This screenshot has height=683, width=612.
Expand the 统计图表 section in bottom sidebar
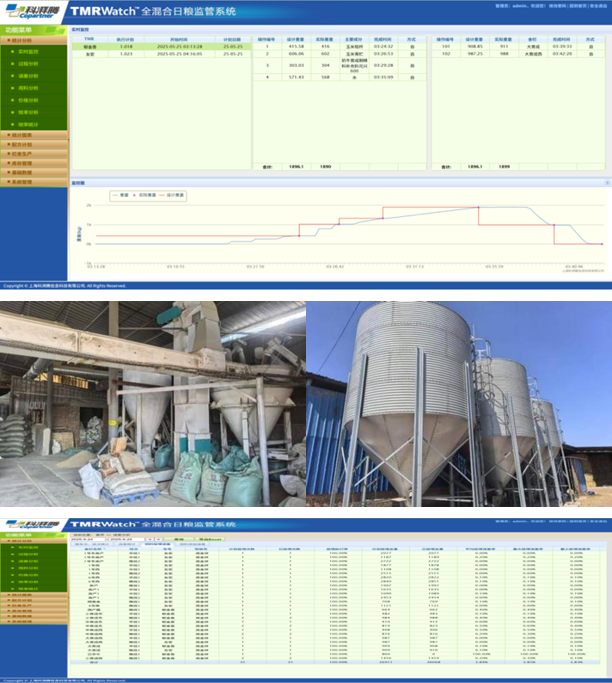(x=34, y=595)
